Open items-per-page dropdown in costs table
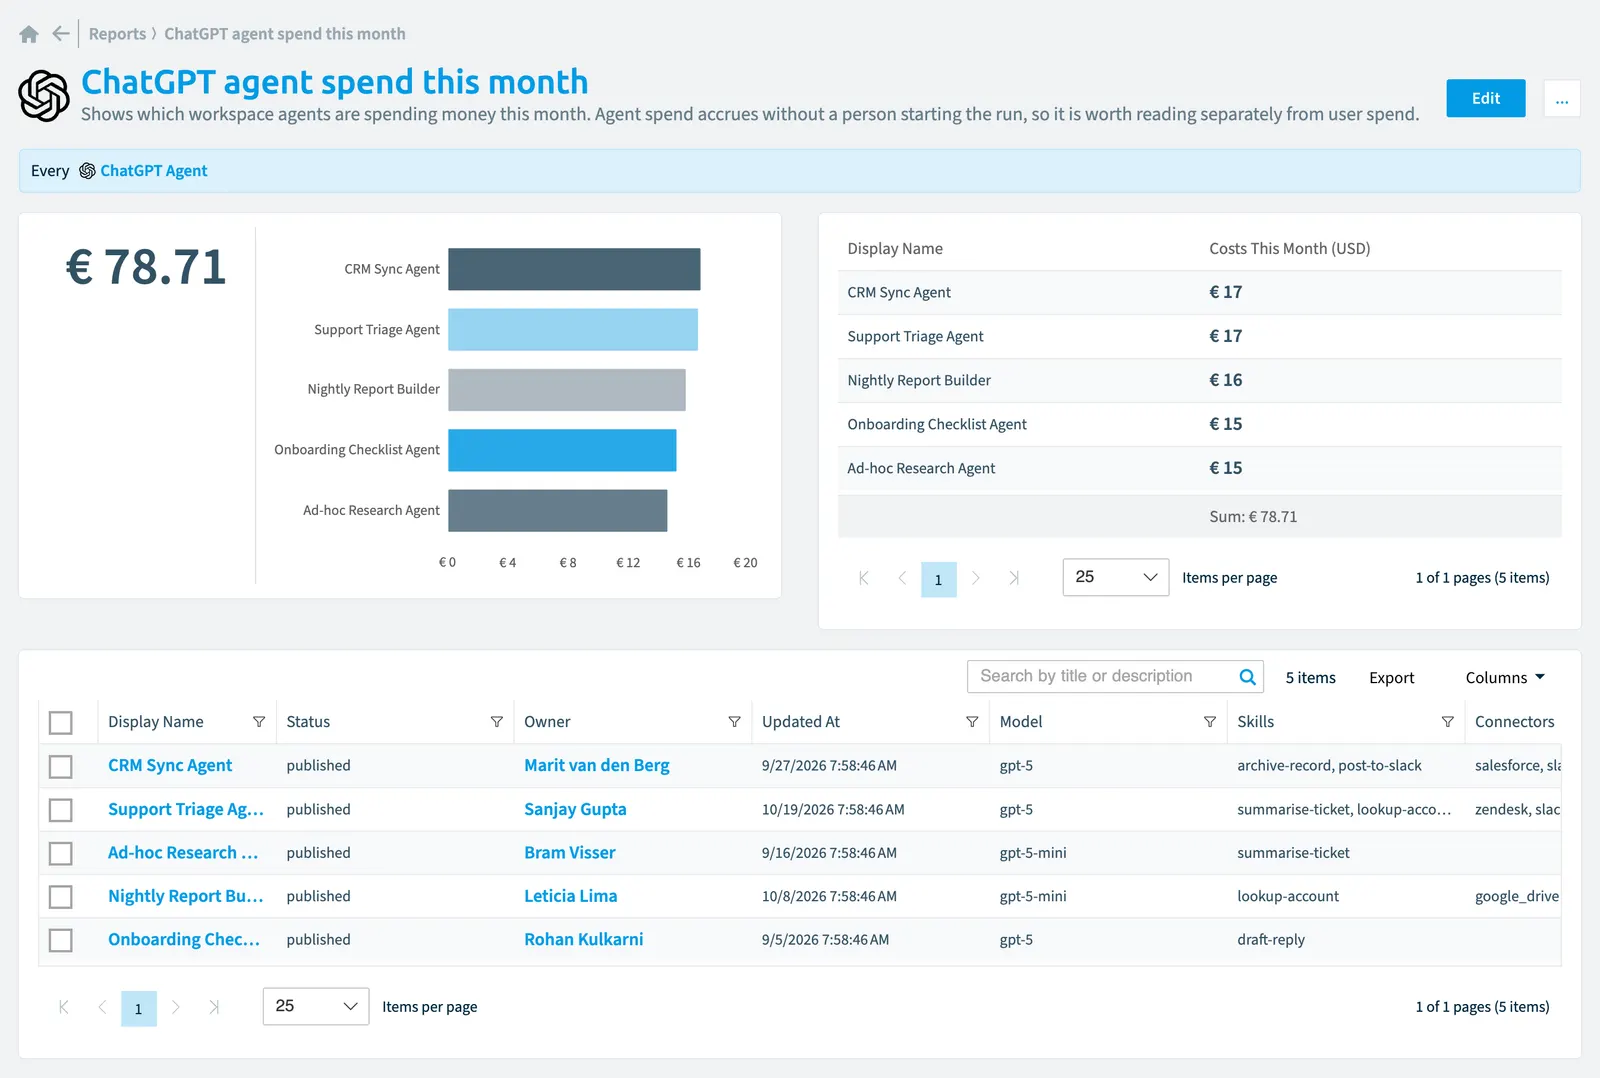The image size is (1600, 1078). 1115,577
